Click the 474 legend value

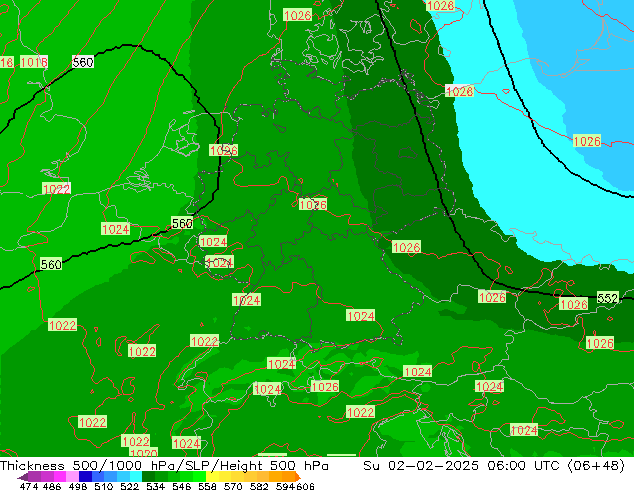(29, 486)
